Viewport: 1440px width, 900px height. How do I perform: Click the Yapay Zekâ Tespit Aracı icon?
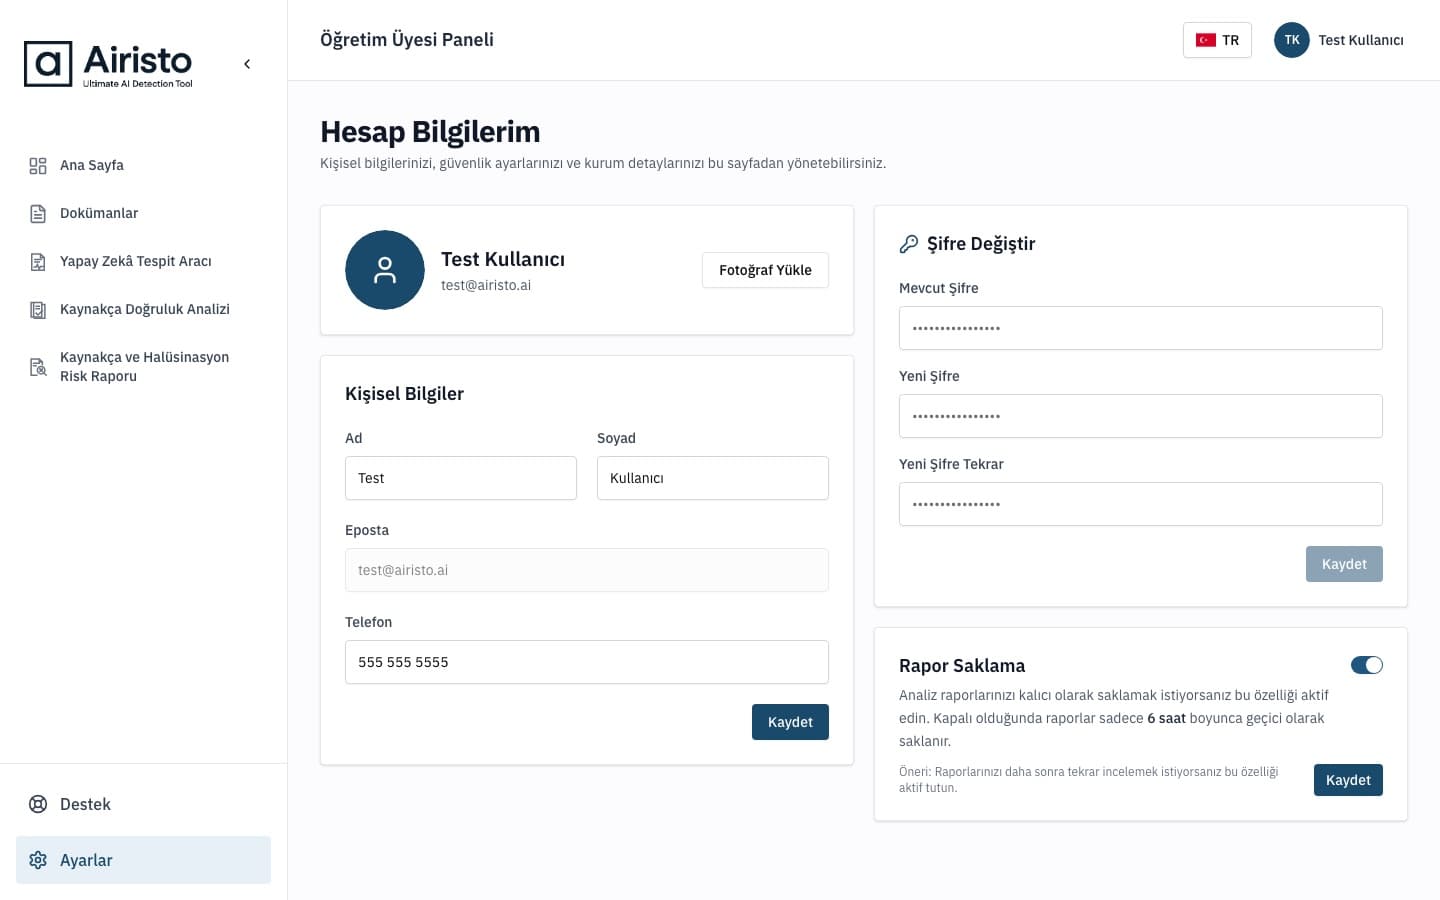point(38,262)
